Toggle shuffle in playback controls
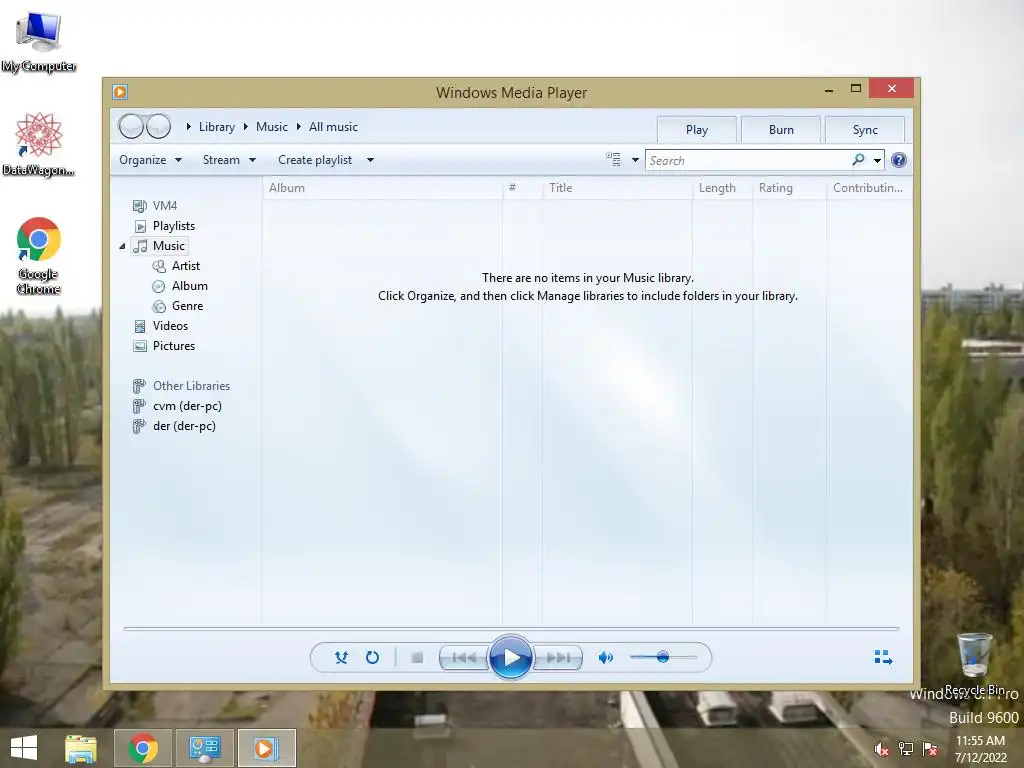Viewport: 1024px width, 768px height. [341, 658]
